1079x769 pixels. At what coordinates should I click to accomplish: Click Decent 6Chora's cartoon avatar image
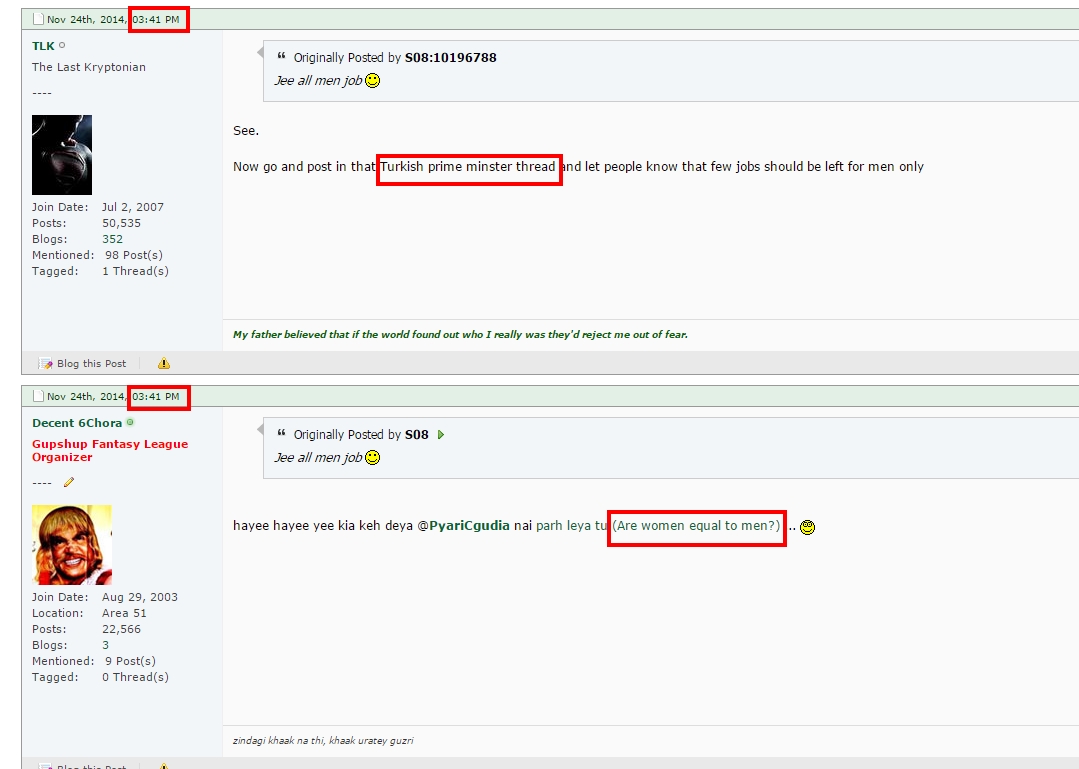pyautogui.click(x=72, y=545)
